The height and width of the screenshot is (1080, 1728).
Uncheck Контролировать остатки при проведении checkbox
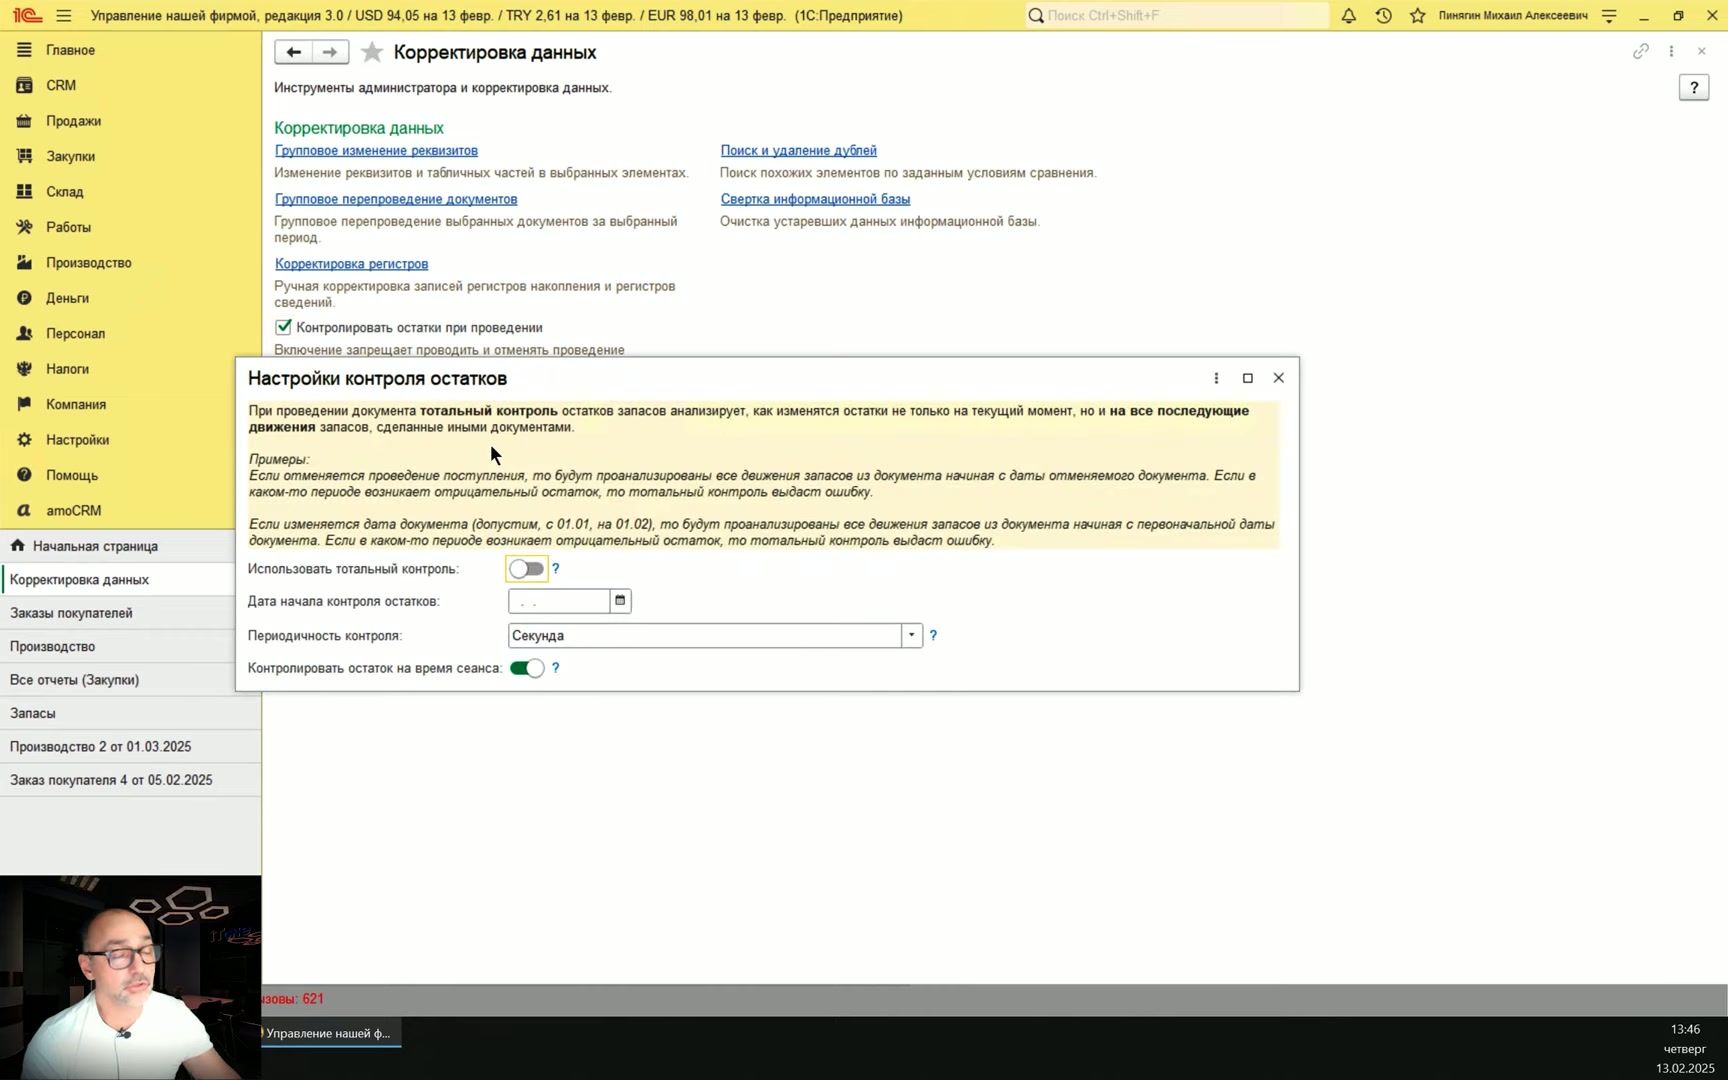[284, 327]
